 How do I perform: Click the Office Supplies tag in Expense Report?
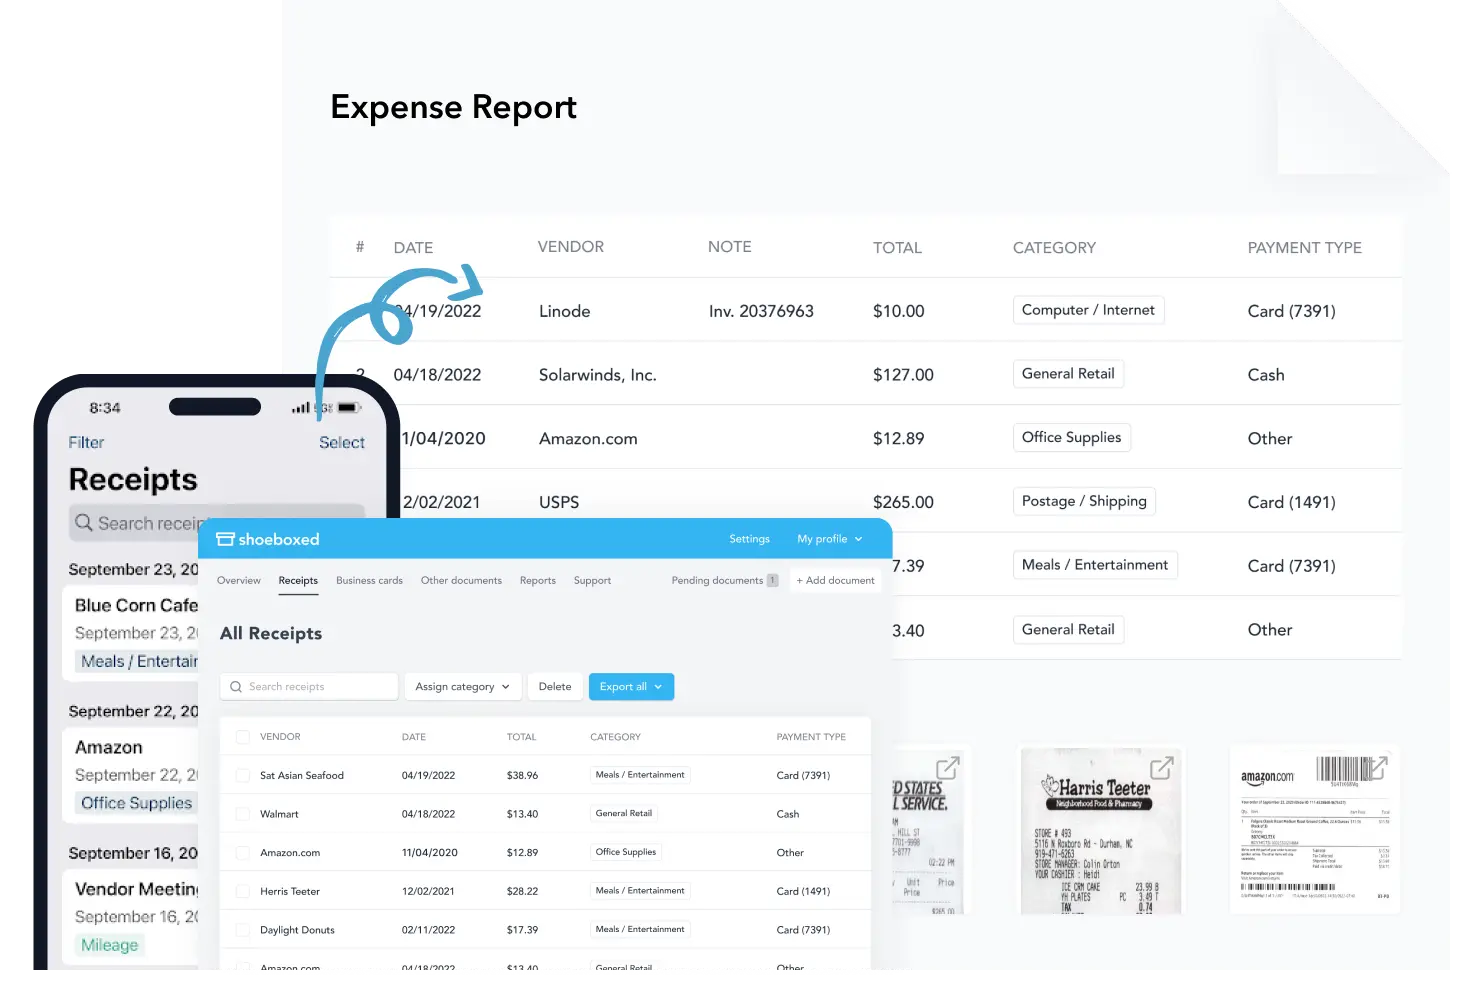(1071, 437)
